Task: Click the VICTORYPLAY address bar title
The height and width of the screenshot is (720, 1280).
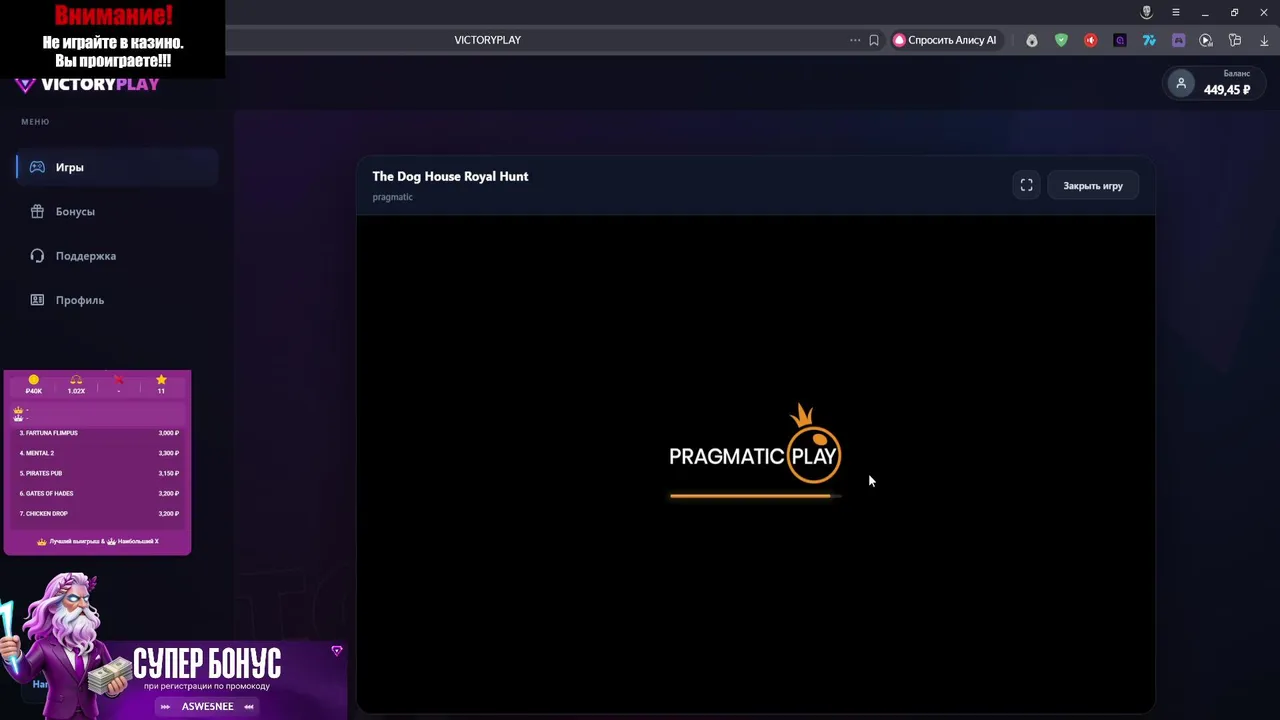Action: click(x=487, y=40)
